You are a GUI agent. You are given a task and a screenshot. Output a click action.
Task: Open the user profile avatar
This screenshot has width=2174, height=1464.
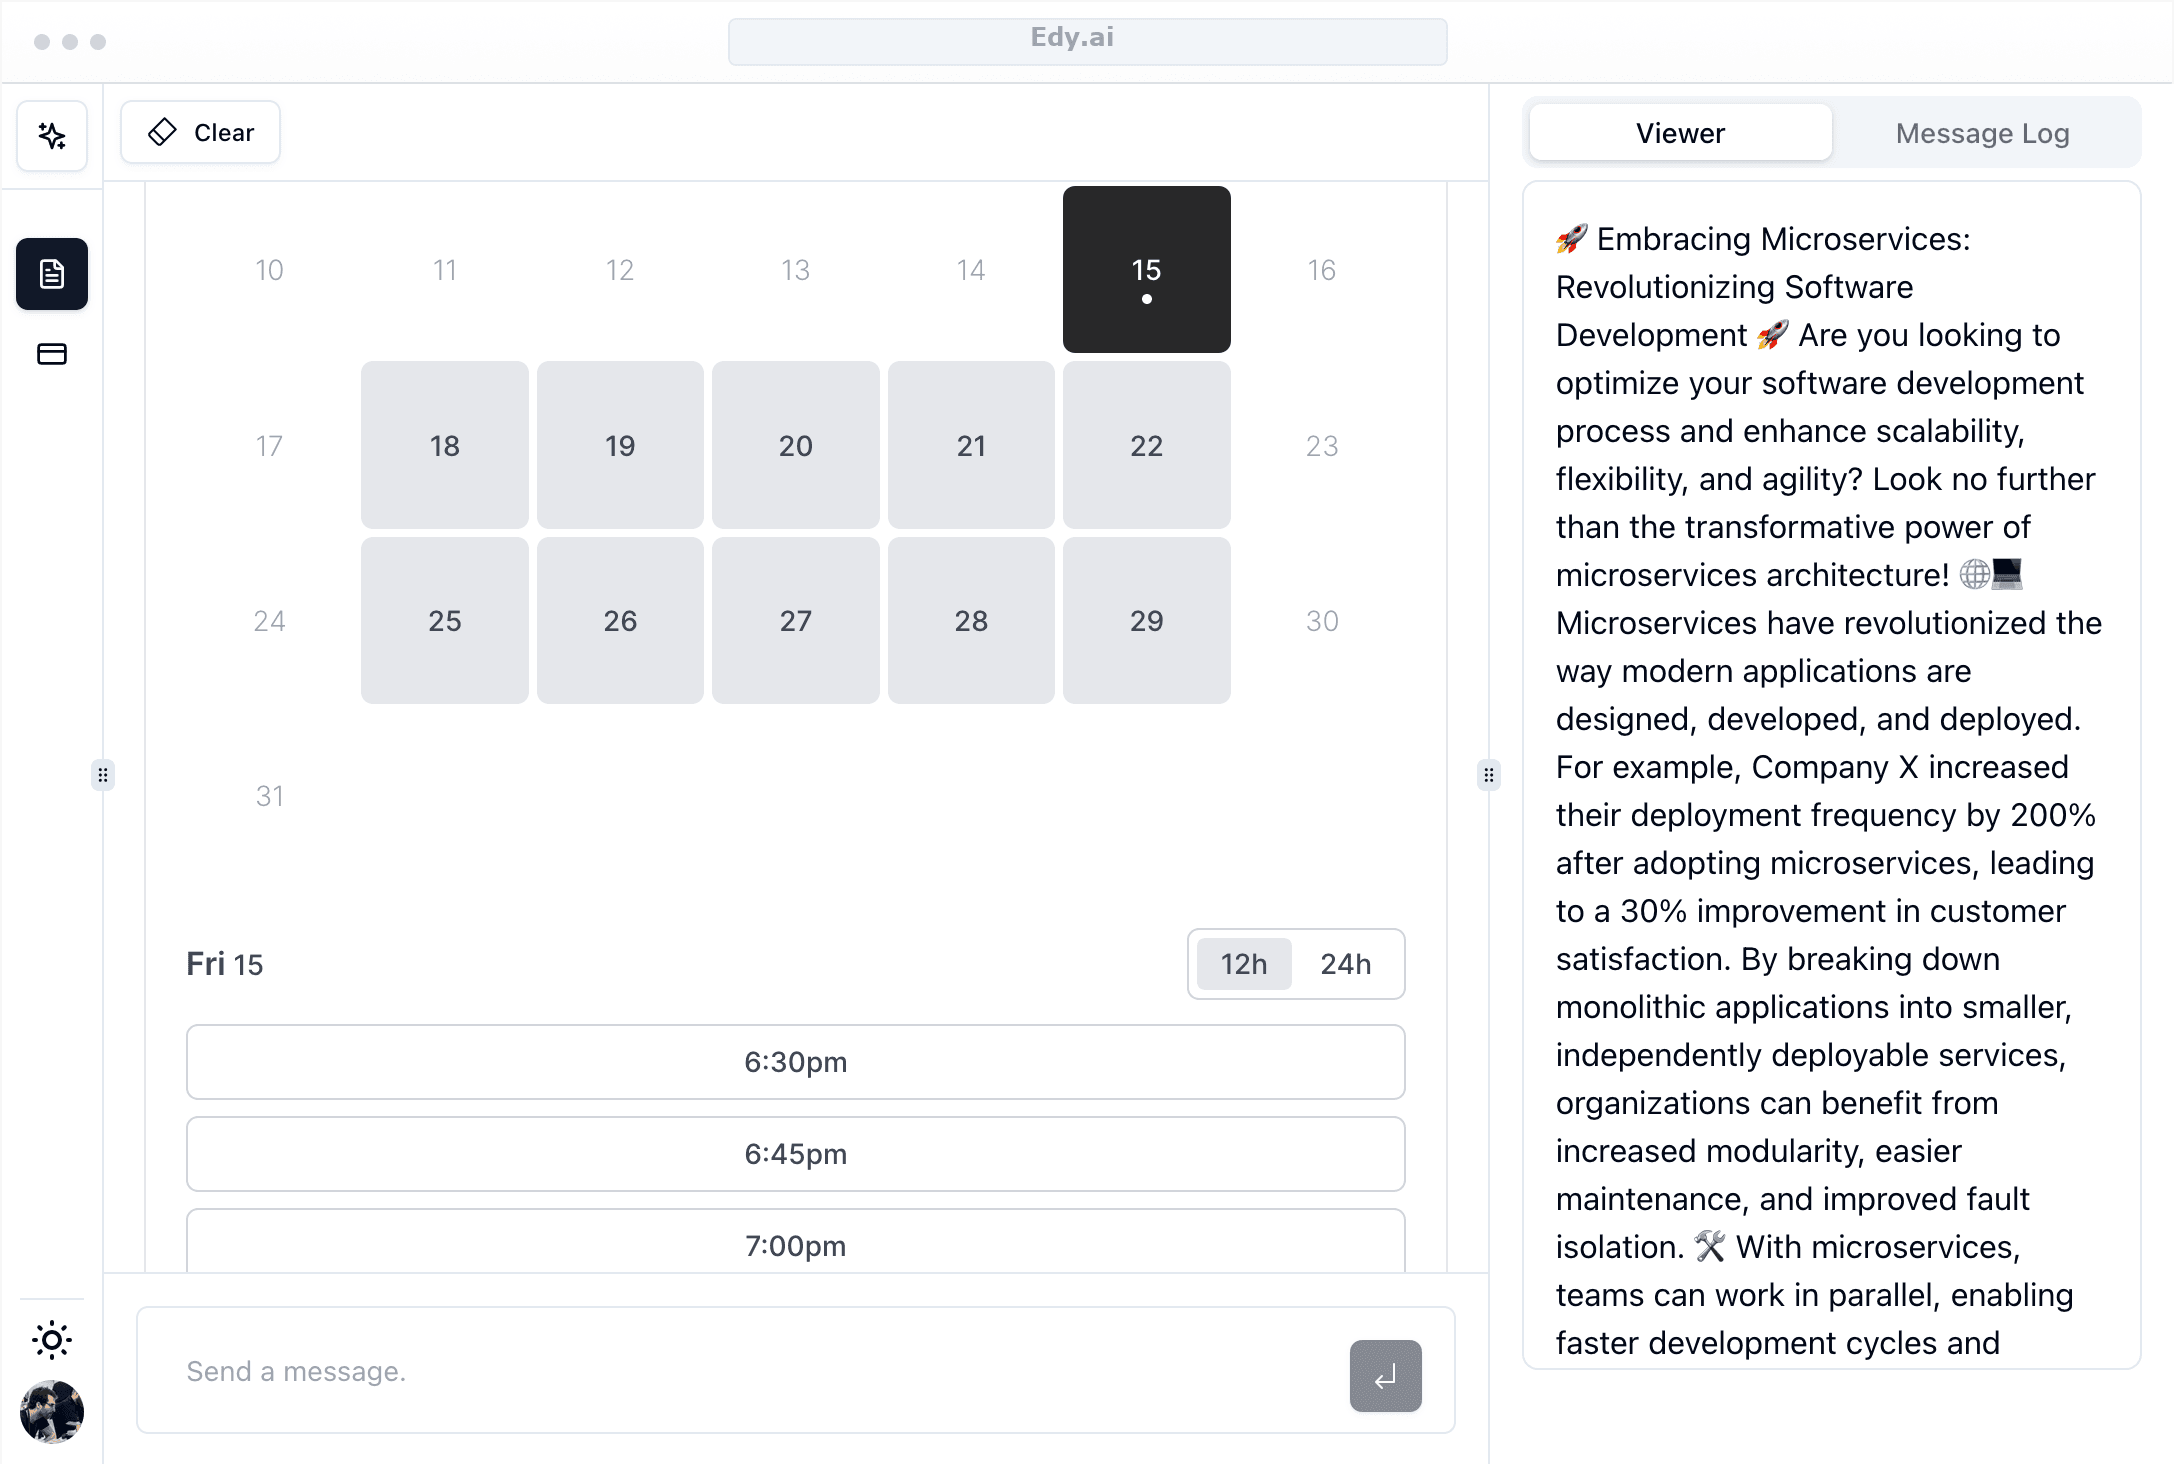tap(52, 1412)
